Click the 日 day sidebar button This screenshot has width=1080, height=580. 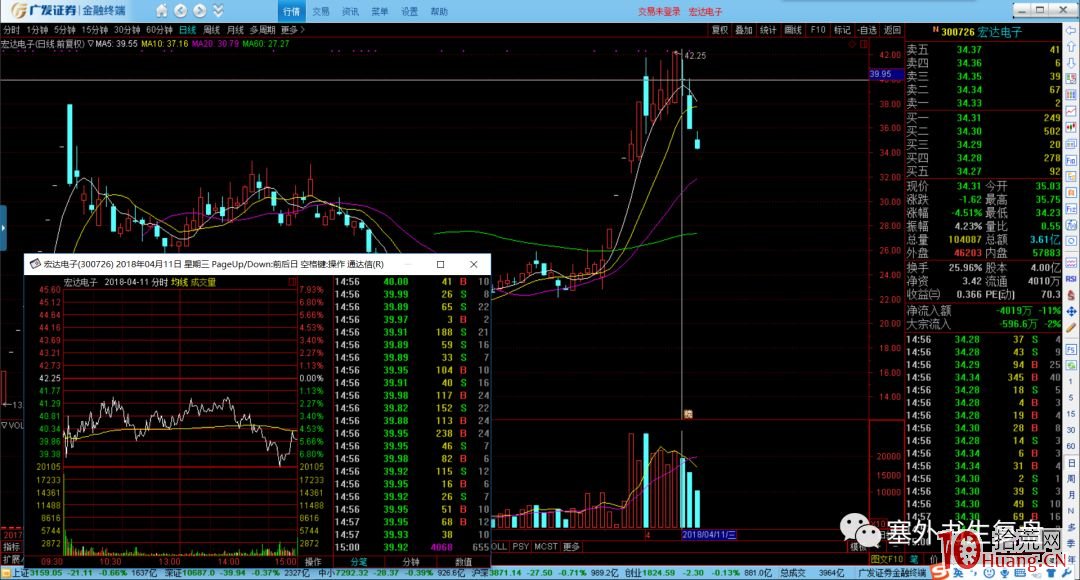(1072, 463)
